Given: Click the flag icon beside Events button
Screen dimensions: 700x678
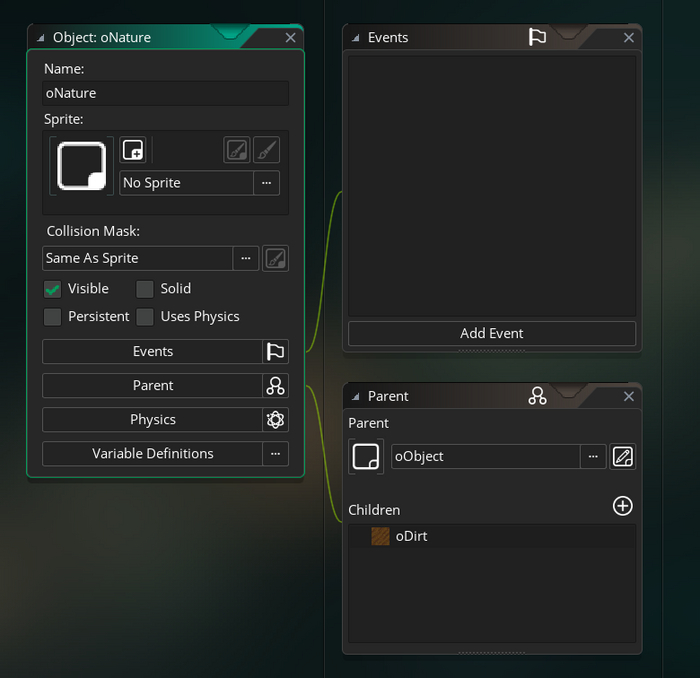Looking at the screenshot, I should pos(275,351).
